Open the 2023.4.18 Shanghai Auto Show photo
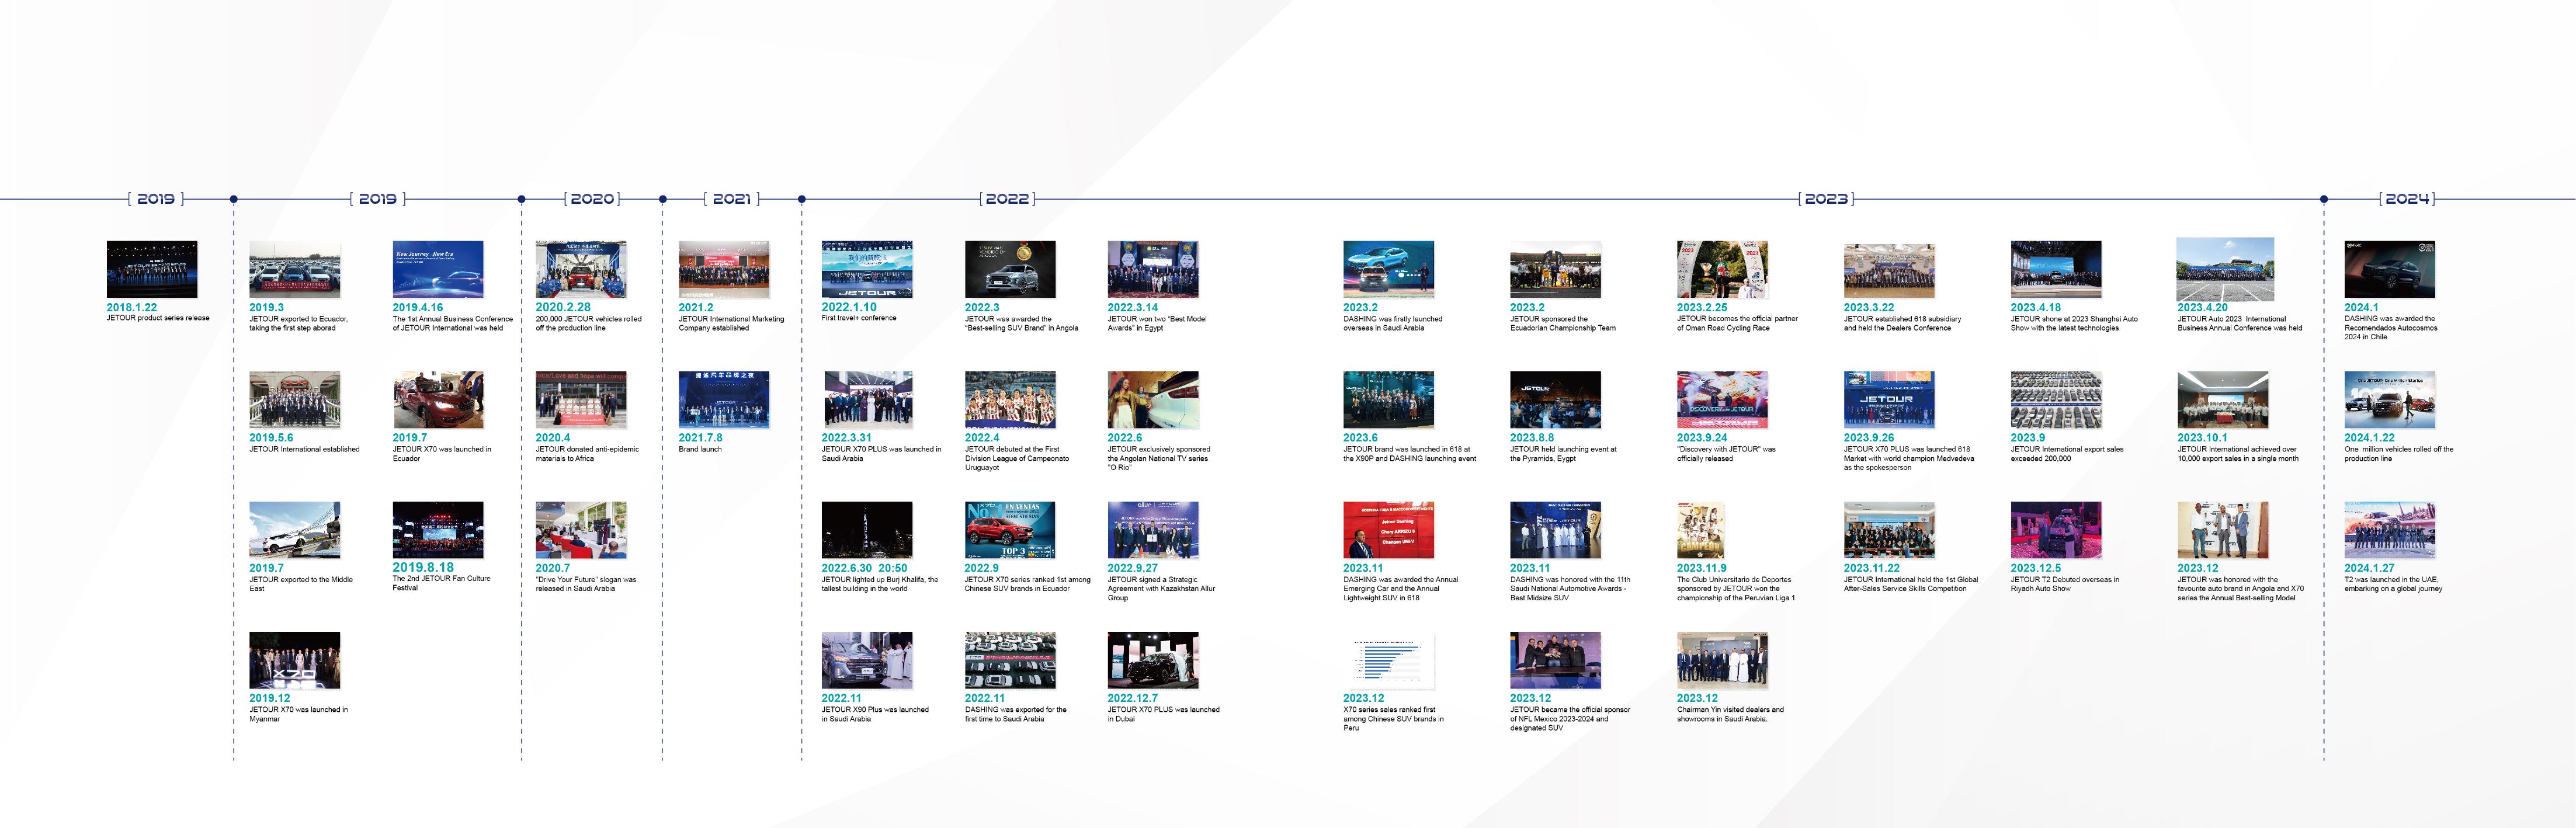 (x=2056, y=269)
